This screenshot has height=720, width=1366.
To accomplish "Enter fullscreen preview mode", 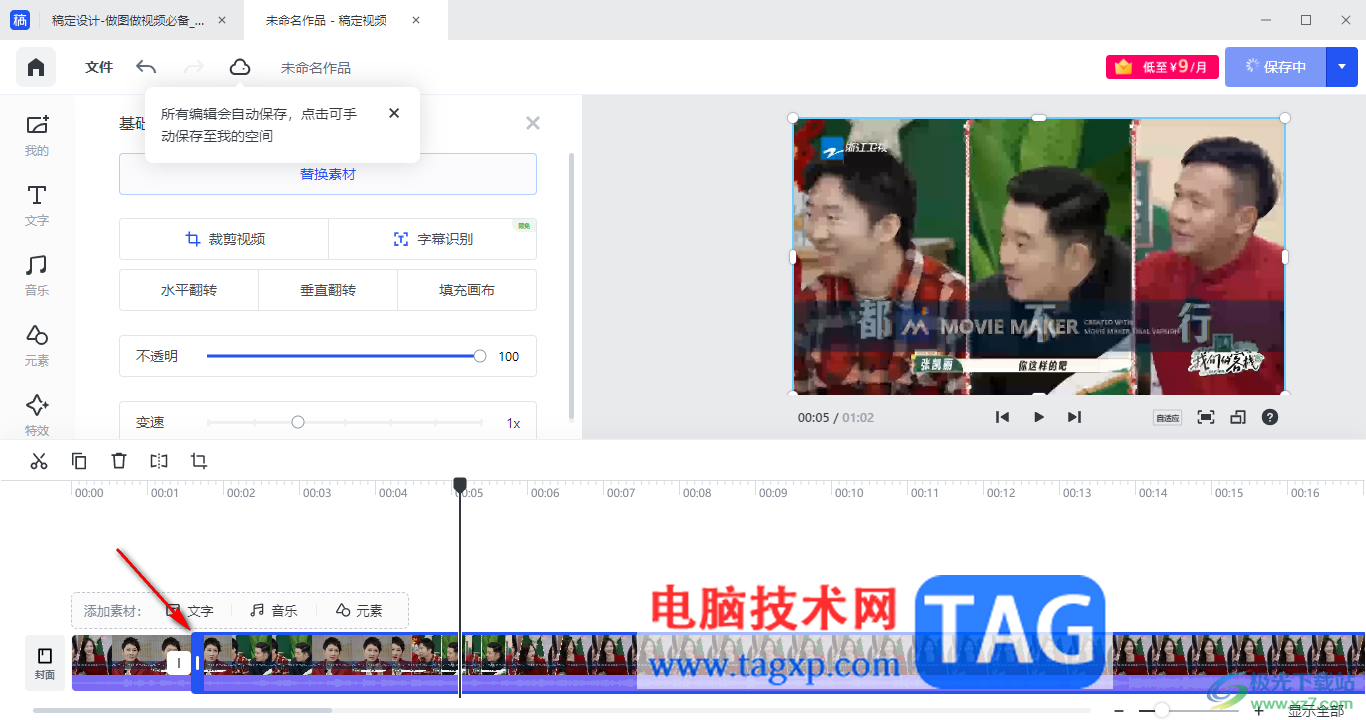I will coord(1206,417).
